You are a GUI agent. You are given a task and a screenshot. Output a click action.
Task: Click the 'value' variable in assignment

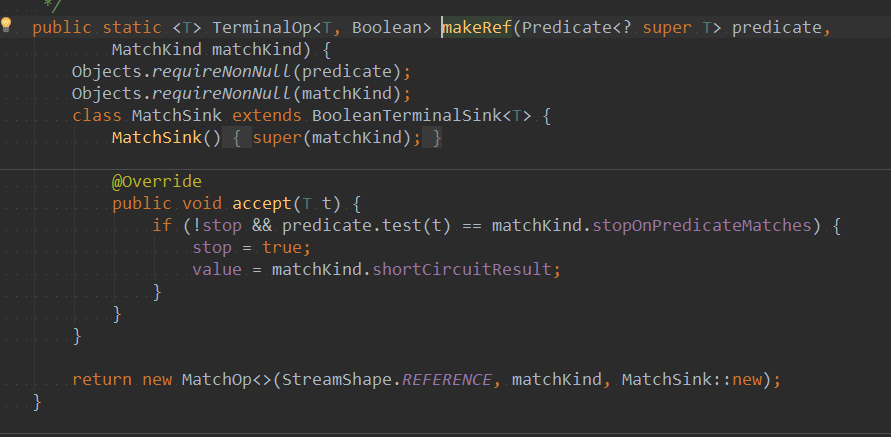coord(216,269)
